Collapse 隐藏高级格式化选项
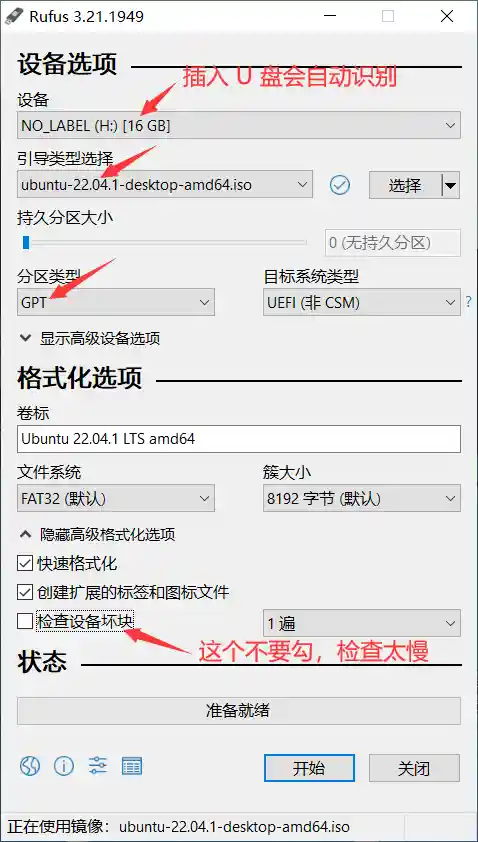The image size is (478, 842). 97,534
